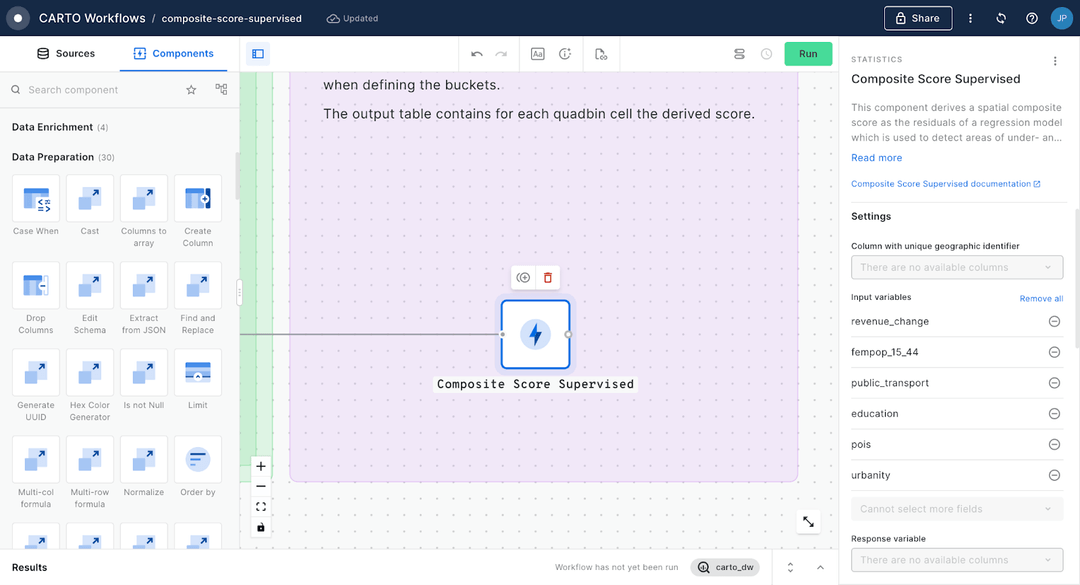The image size is (1080, 585).
Task: Star the component search as favorite
Action: (190, 89)
